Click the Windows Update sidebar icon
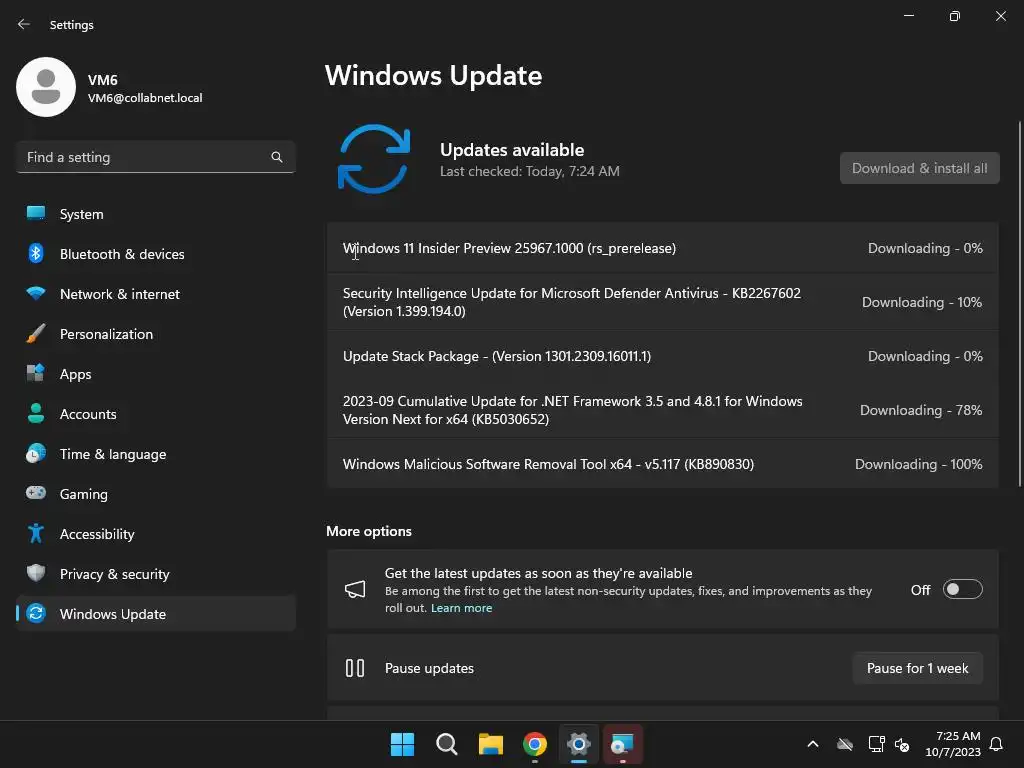This screenshot has height=768, width=1024. (x=36, y=613)
